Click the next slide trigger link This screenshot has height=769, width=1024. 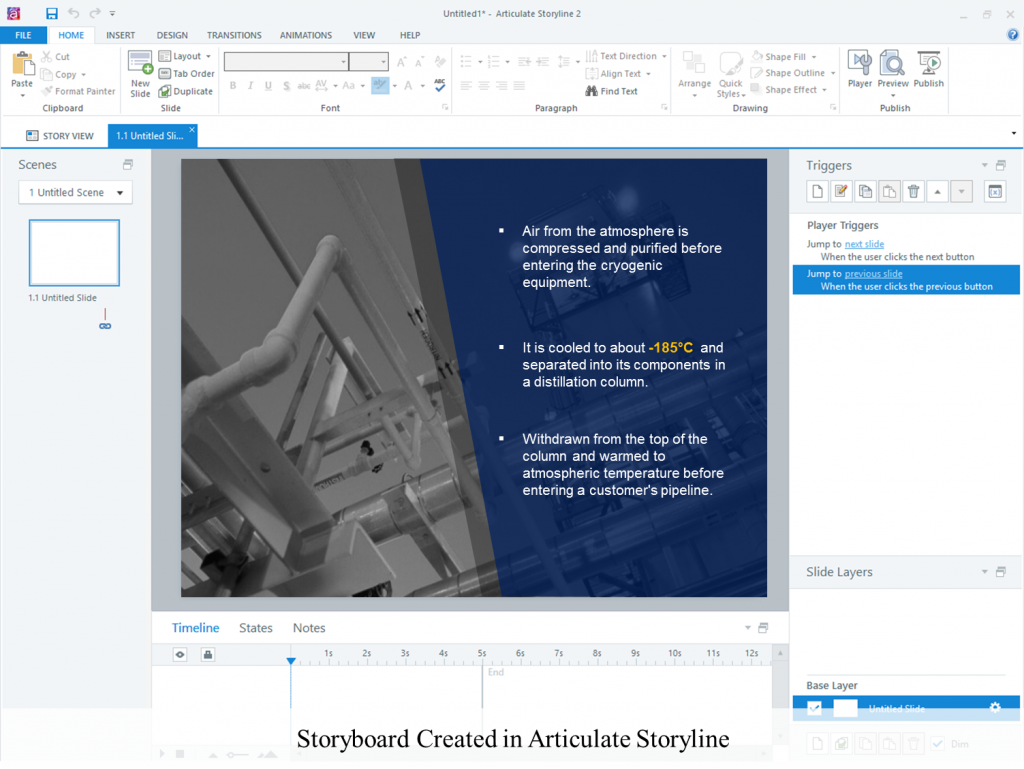(x=864, y=243)
